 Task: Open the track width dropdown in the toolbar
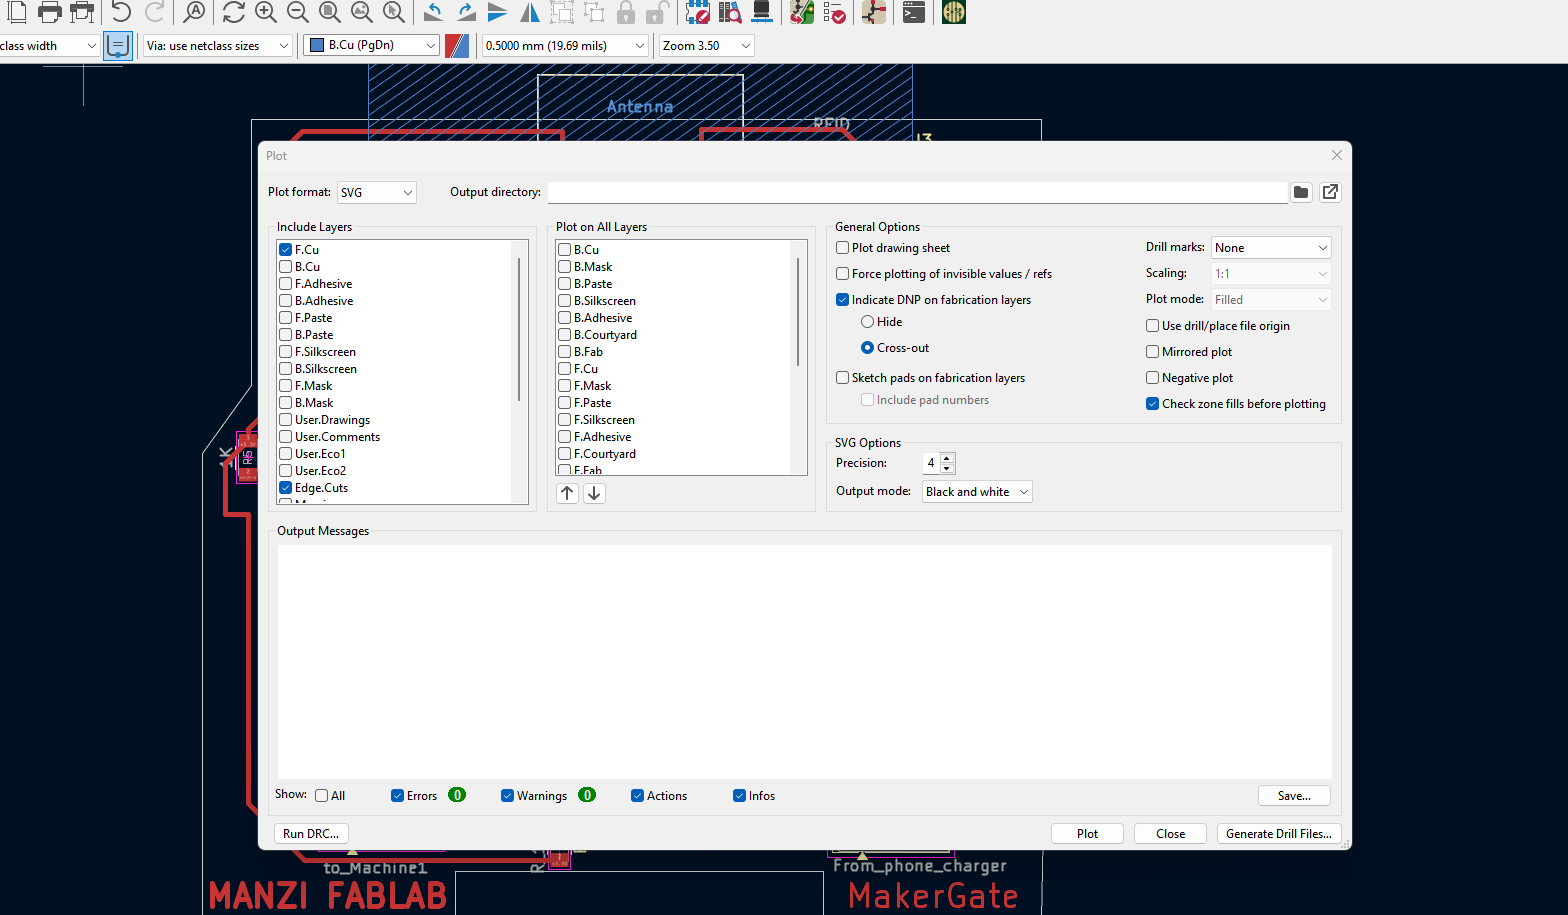pyautogui.click(x=48, y=46)
